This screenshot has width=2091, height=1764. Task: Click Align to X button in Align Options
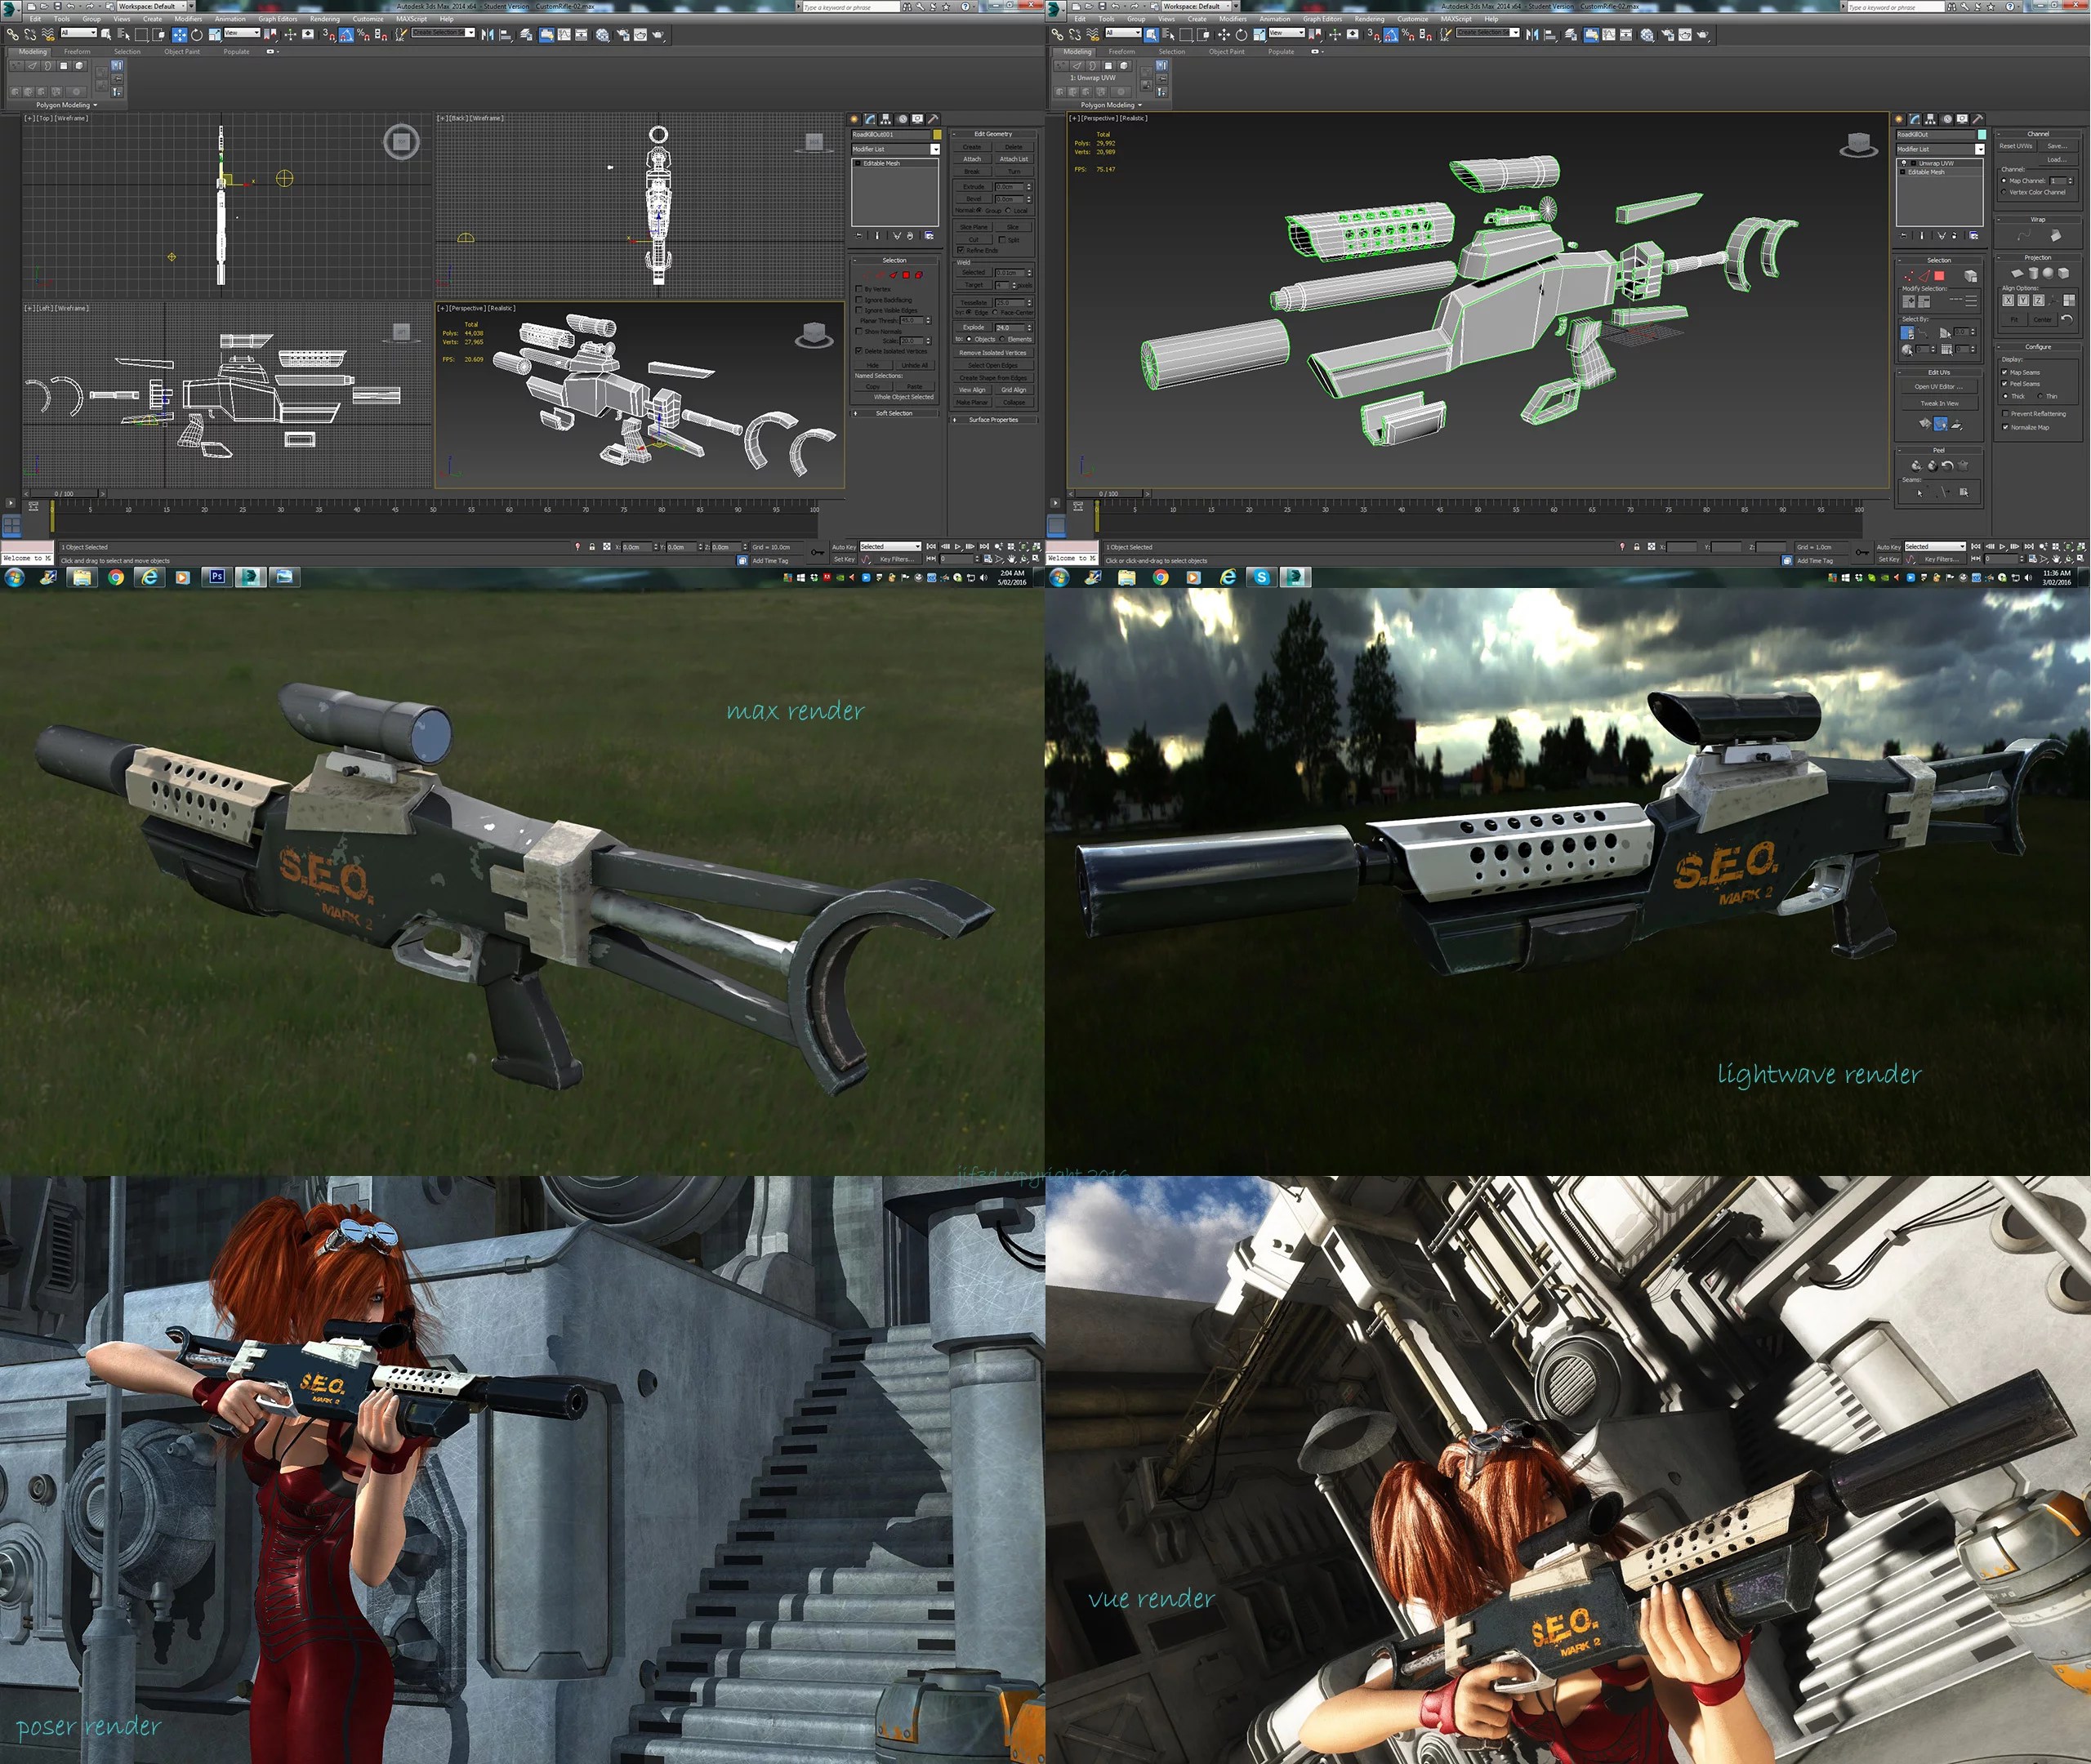pos(2008,301)
